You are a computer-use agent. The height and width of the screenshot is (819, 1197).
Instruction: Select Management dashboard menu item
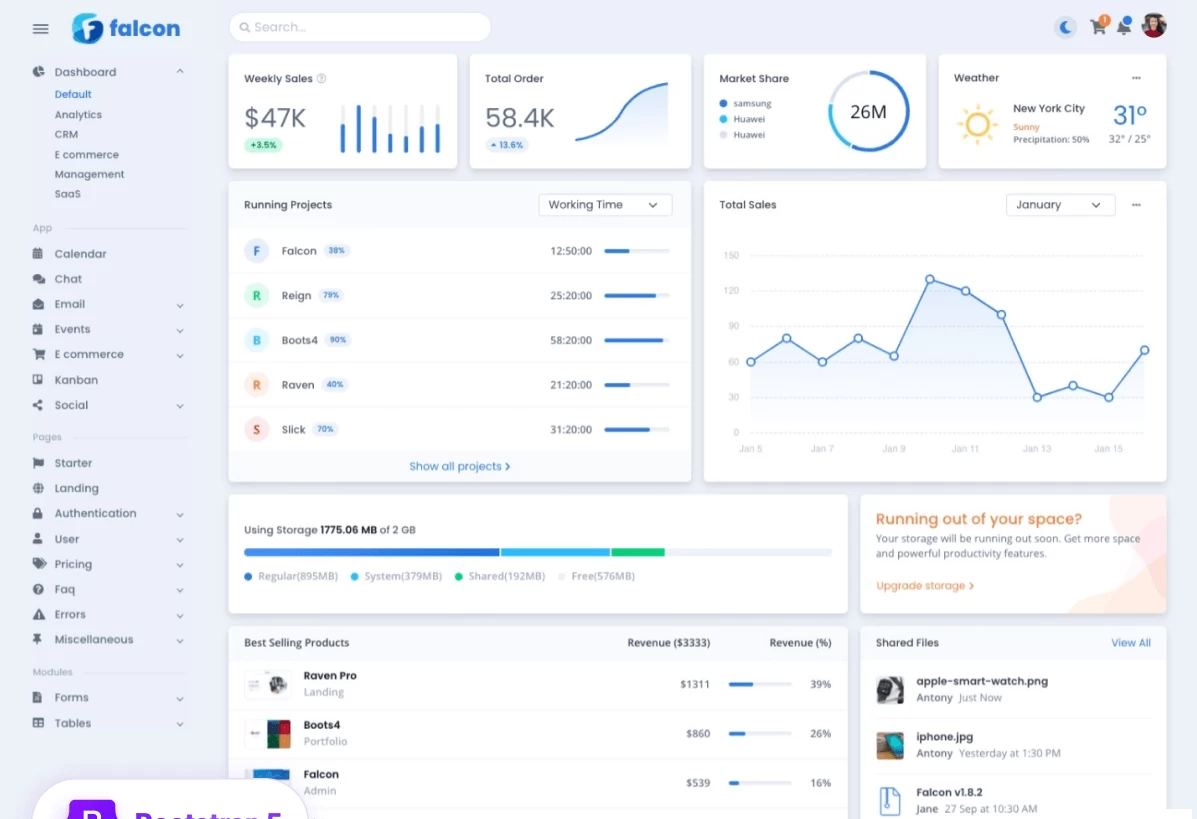pyautogui.click(x=89, y=174)
